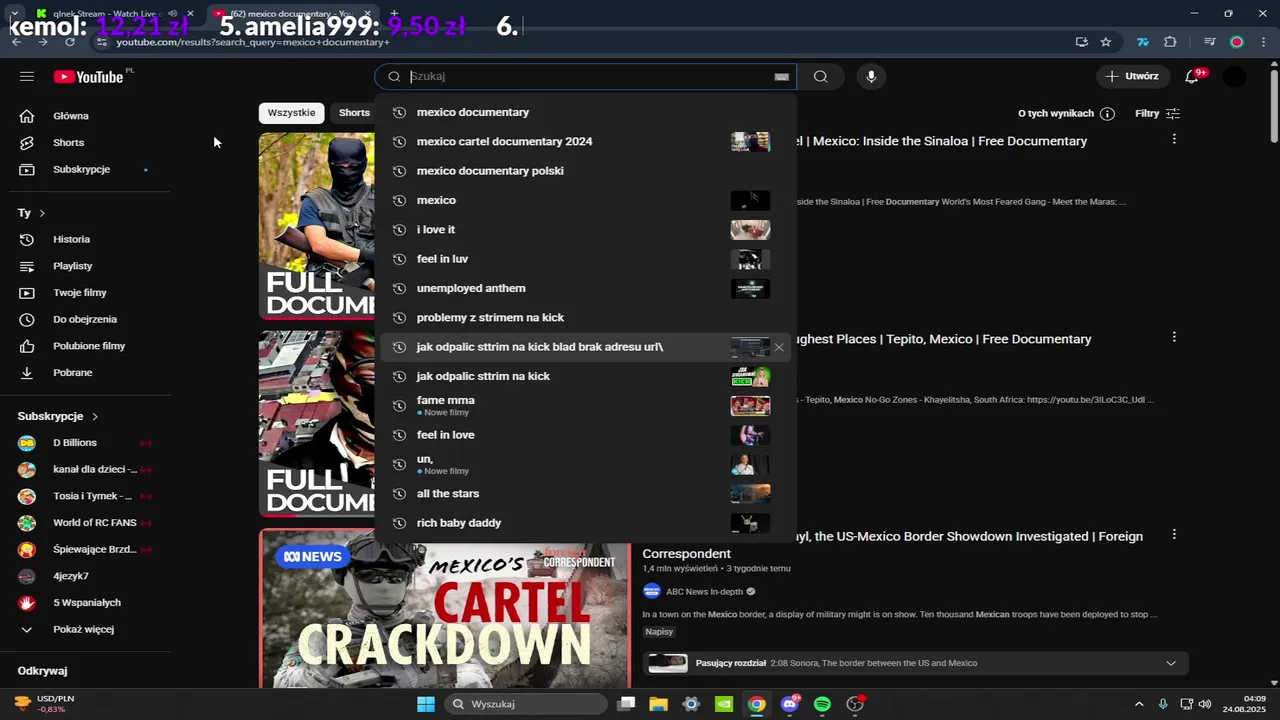Open the USD/PLN taskbar widget
Screen dimensions: 1280x720
pos(45,704)
